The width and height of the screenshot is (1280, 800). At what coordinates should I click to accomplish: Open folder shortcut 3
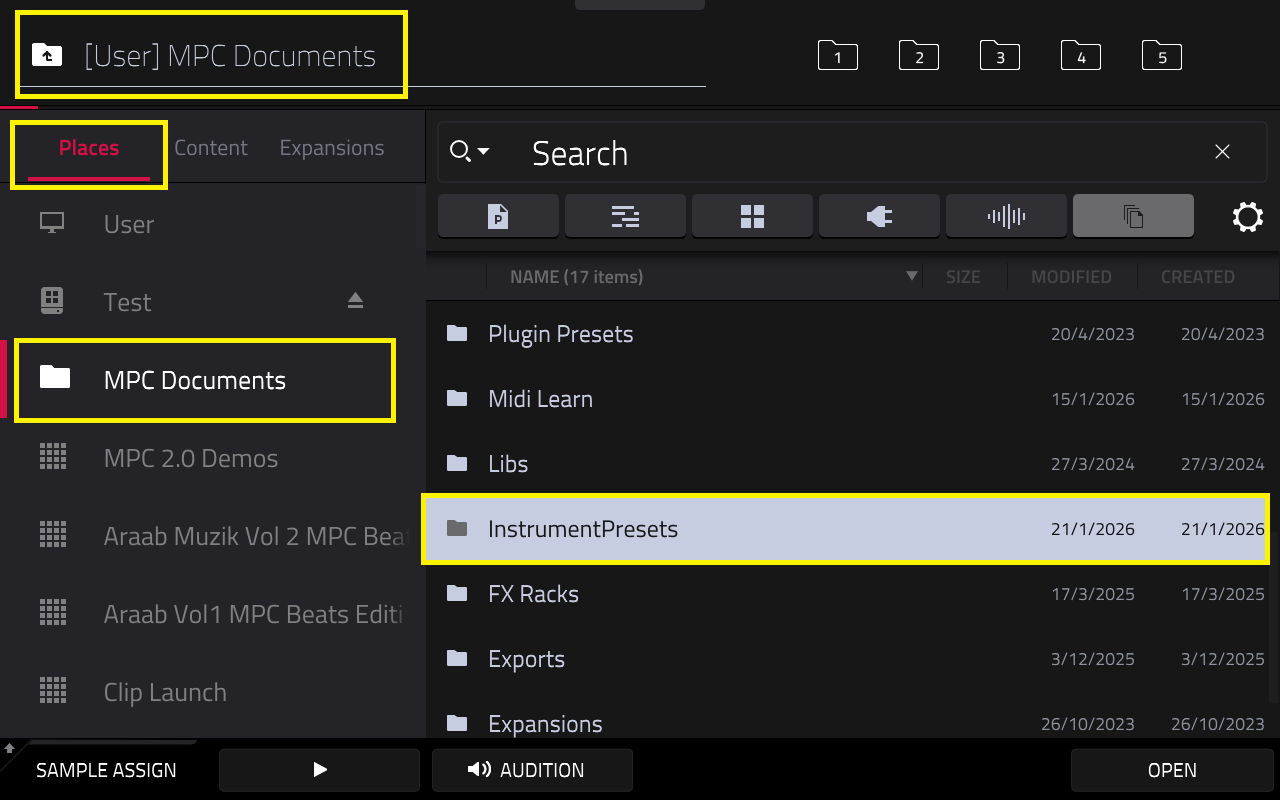pos(1000,56)
